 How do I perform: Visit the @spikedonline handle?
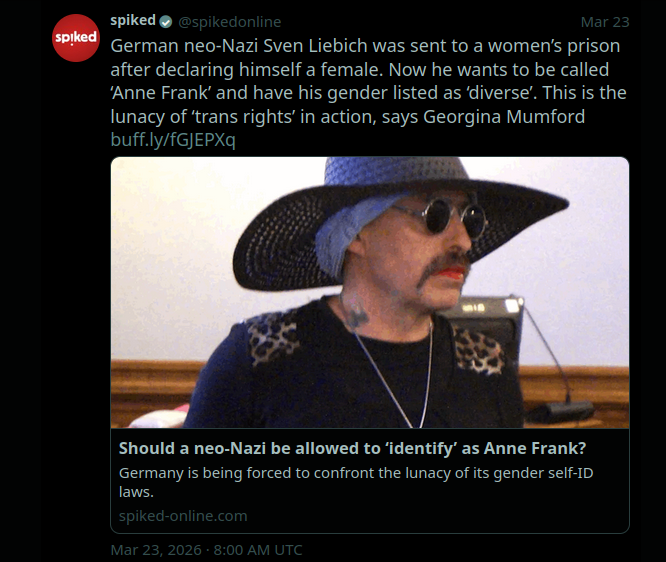229,22
